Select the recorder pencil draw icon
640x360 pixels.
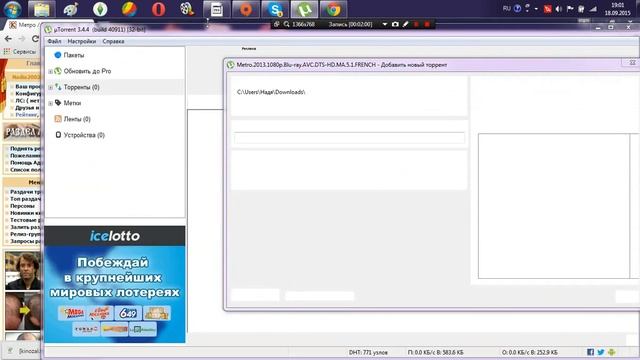[405, 24]
